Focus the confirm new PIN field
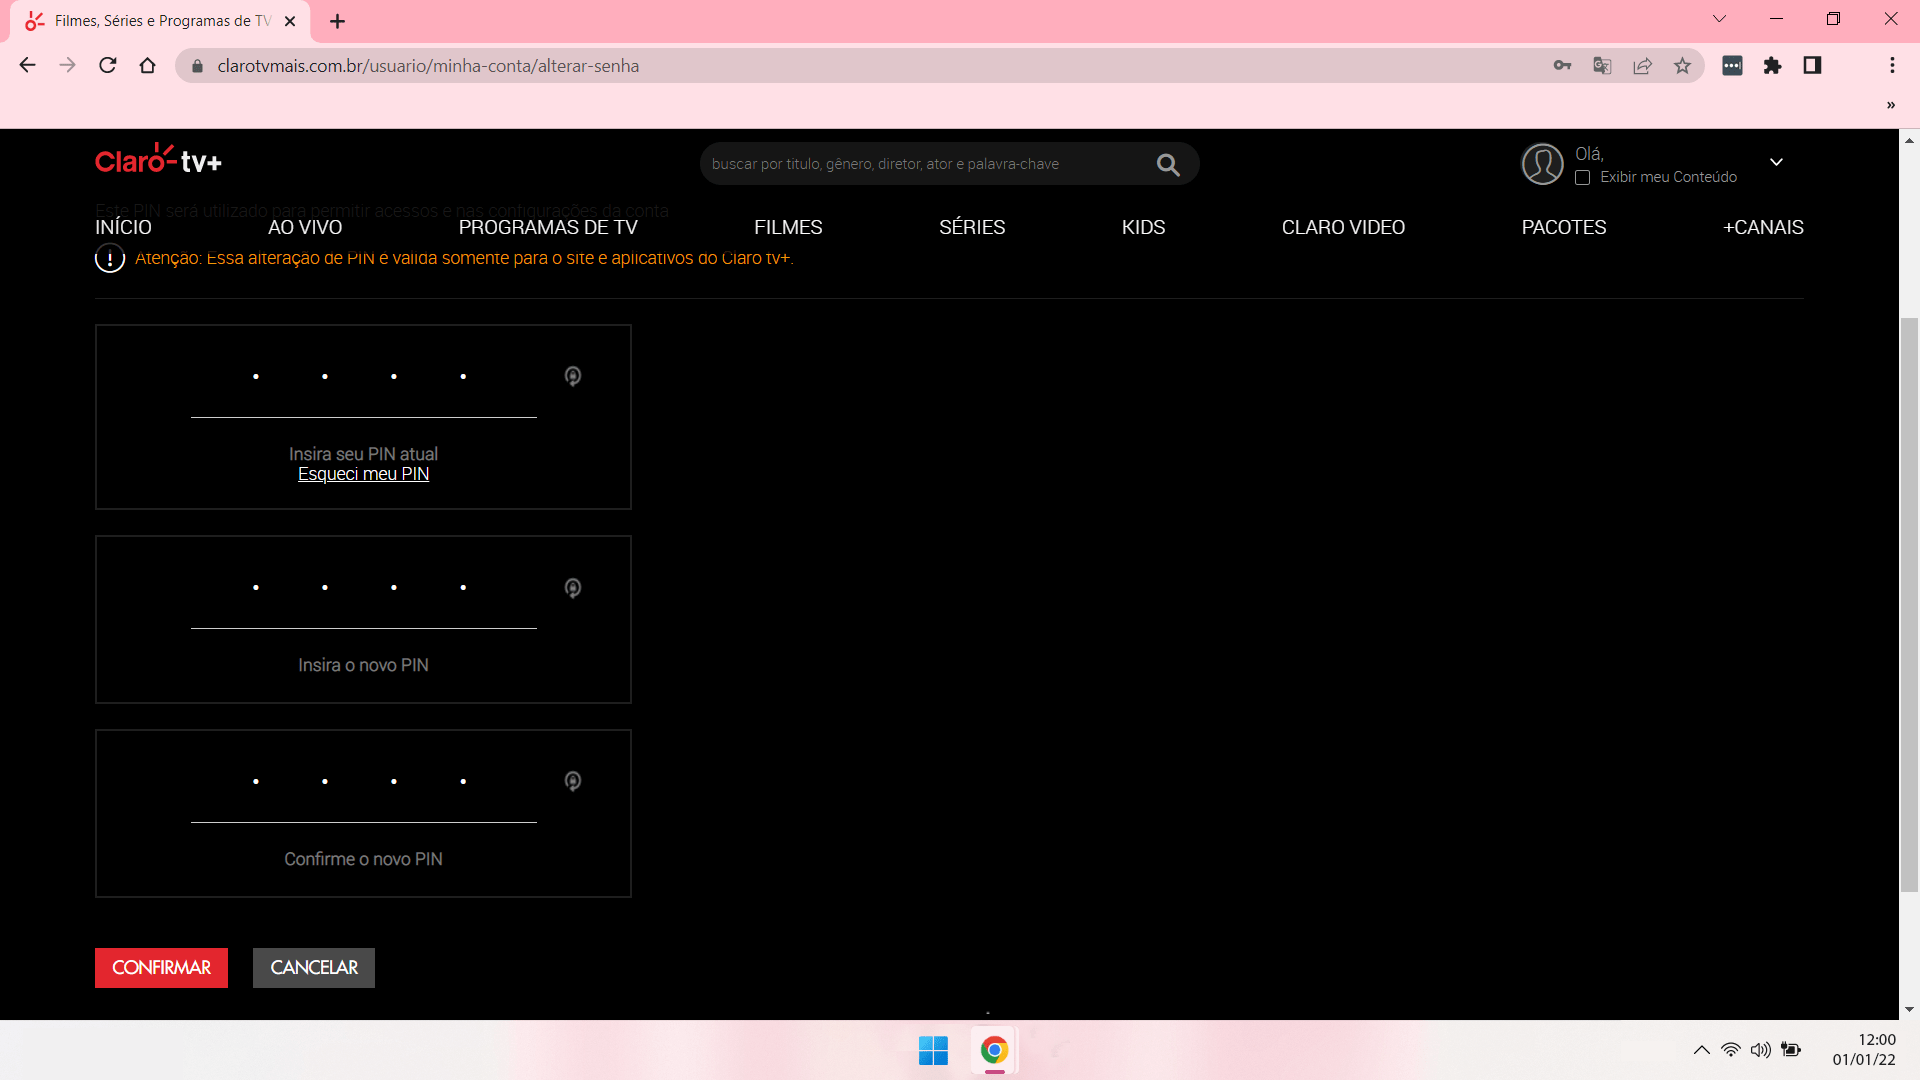Screen dimensions: 1920x1080 coord(363,782)
